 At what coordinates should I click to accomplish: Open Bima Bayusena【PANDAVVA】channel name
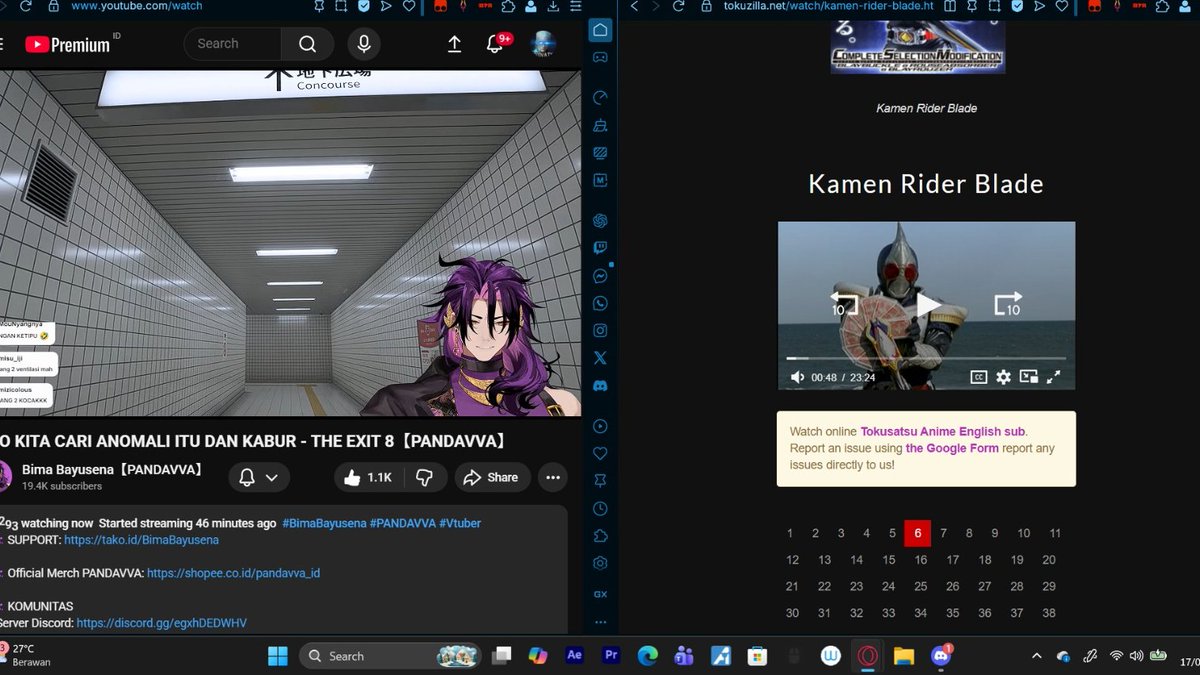(112, 469)
